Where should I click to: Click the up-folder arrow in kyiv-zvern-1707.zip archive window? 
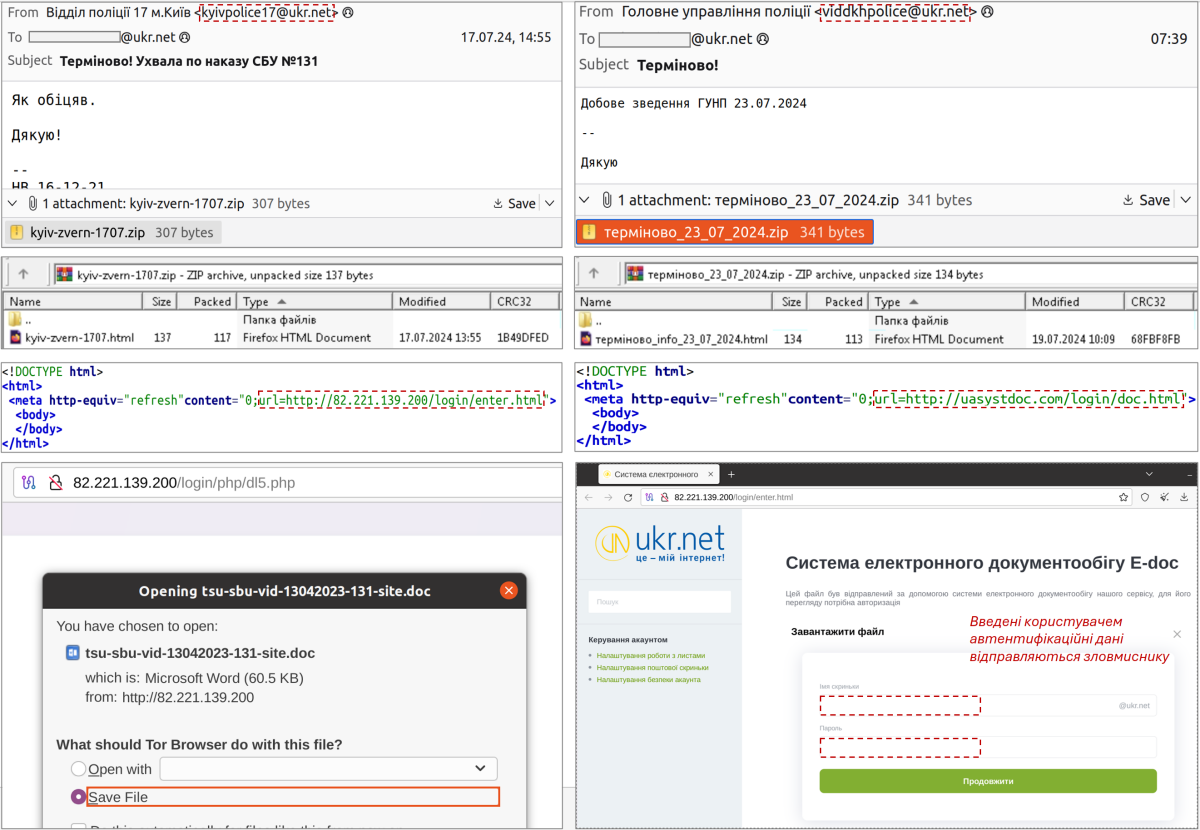point(24,274)
